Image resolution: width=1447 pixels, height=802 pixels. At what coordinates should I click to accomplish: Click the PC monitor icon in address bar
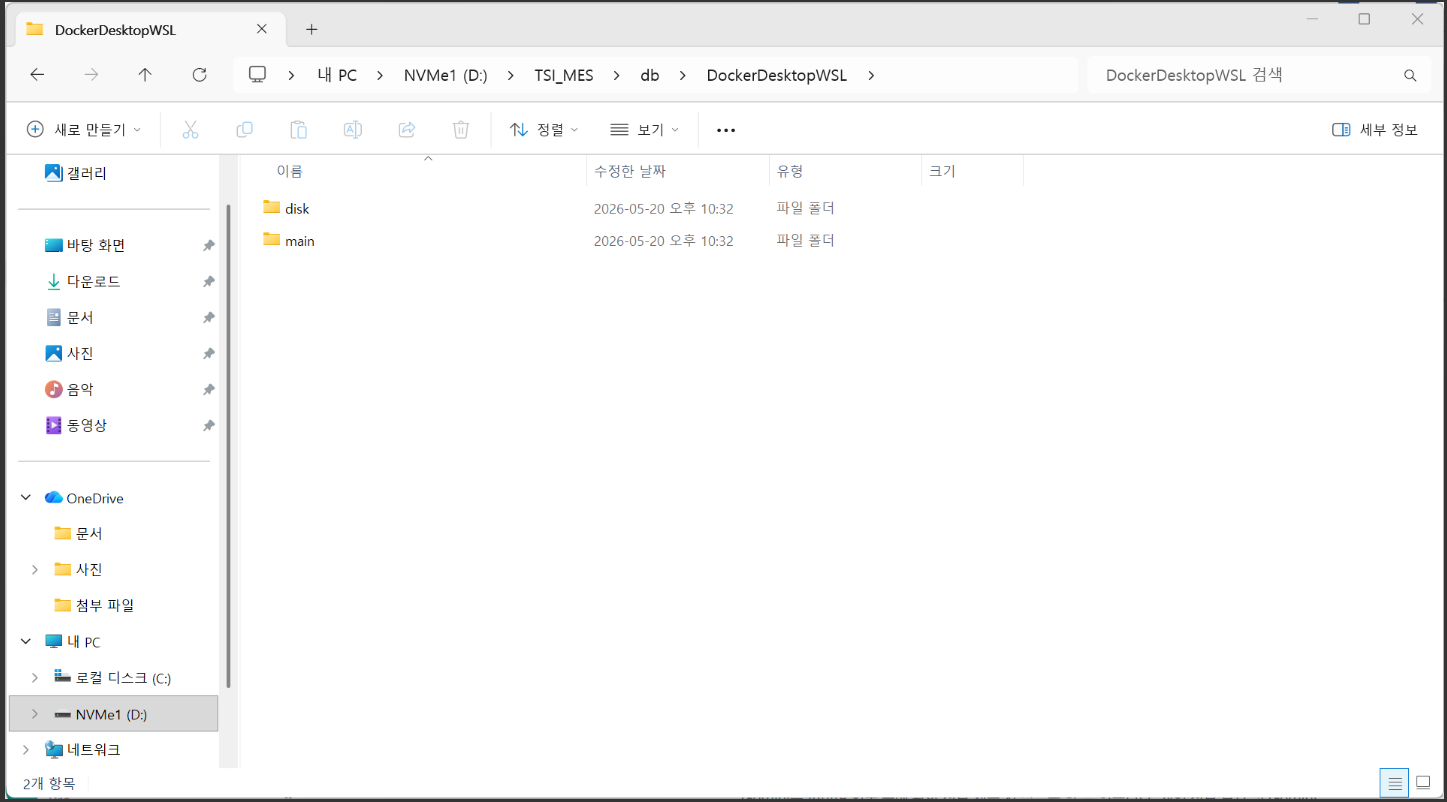click(x=258, y=75)
